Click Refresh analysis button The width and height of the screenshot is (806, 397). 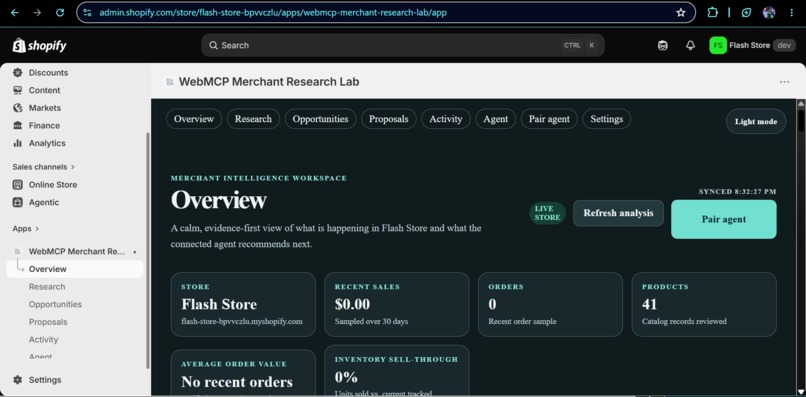click(x=618, y=213)
